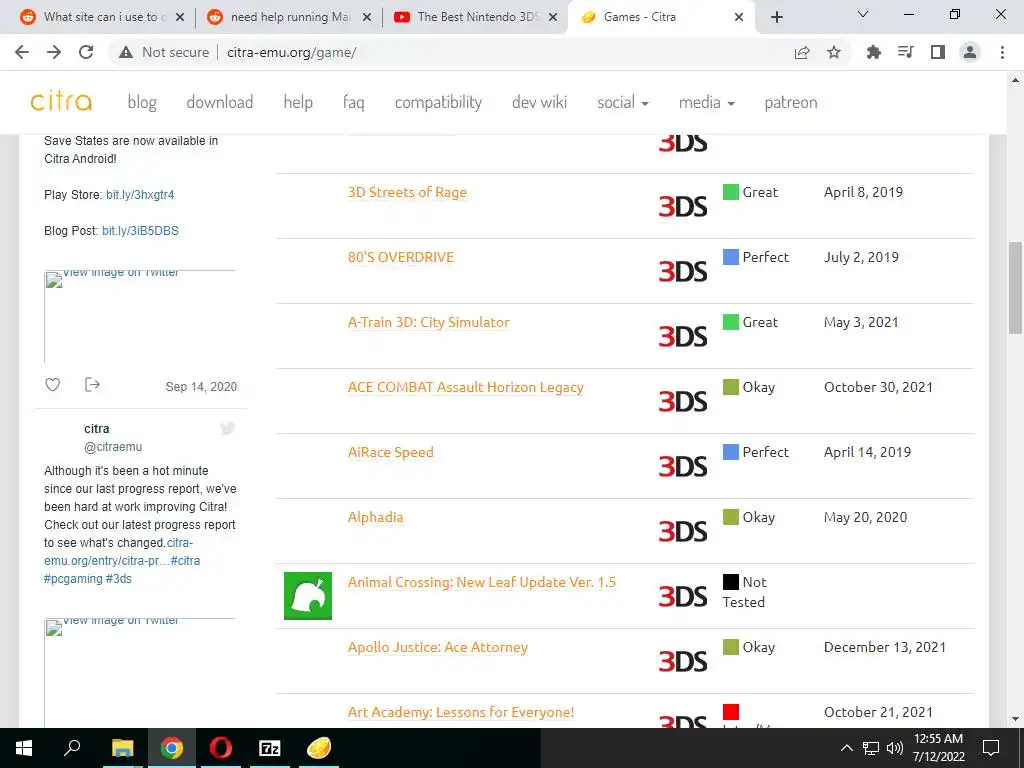The image size is (1024, 768).
Task: Click the 3DS logo in 80'S OVERDRIVE row
Action: (x=682, y=271)
